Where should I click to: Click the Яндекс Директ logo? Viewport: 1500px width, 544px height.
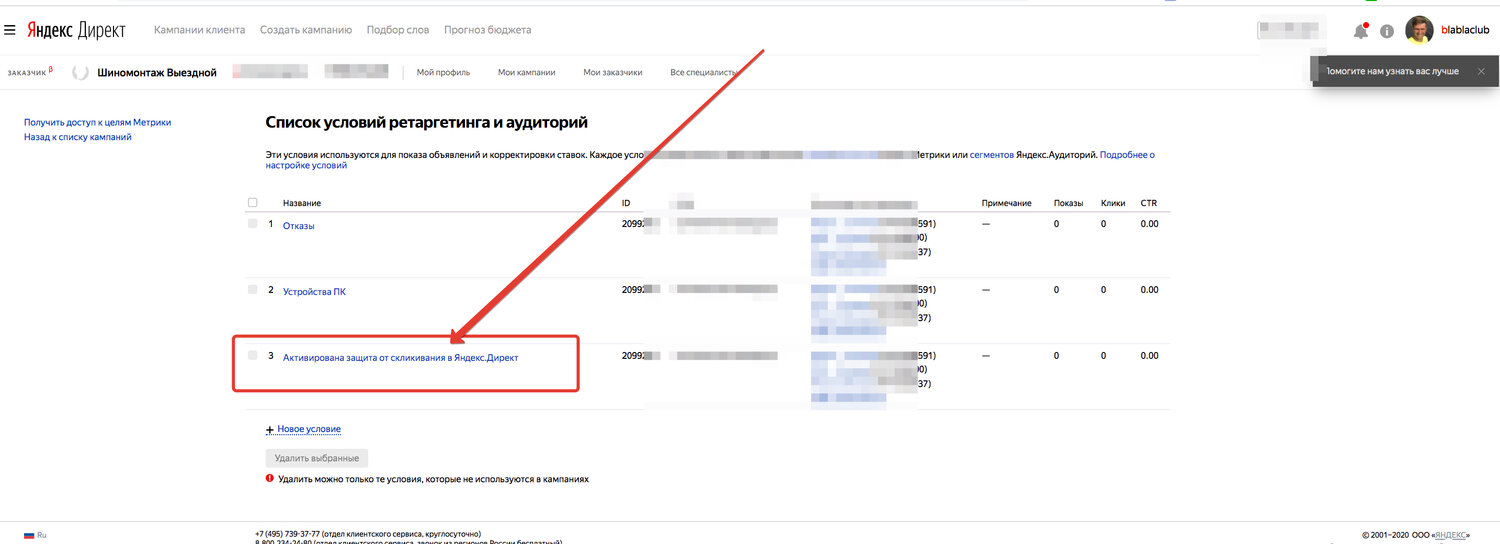coord(76,30)
